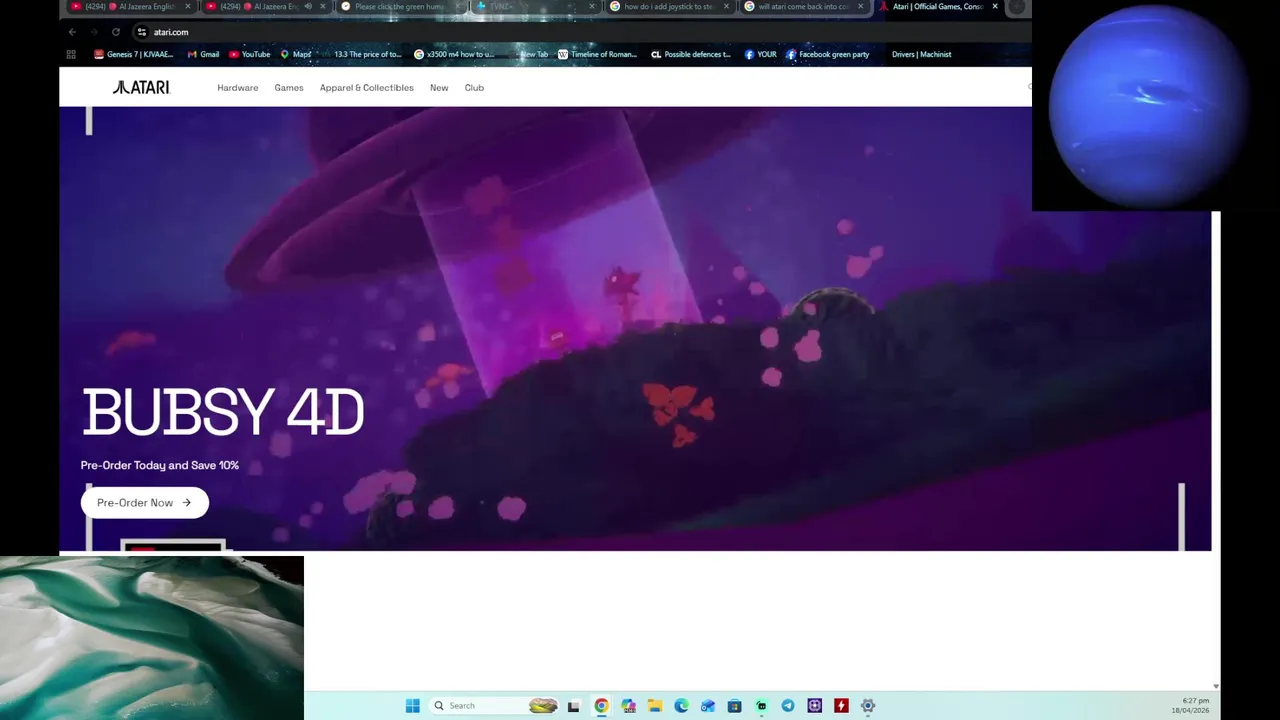Close the 'will atari come back' tab

click(860, 7)
